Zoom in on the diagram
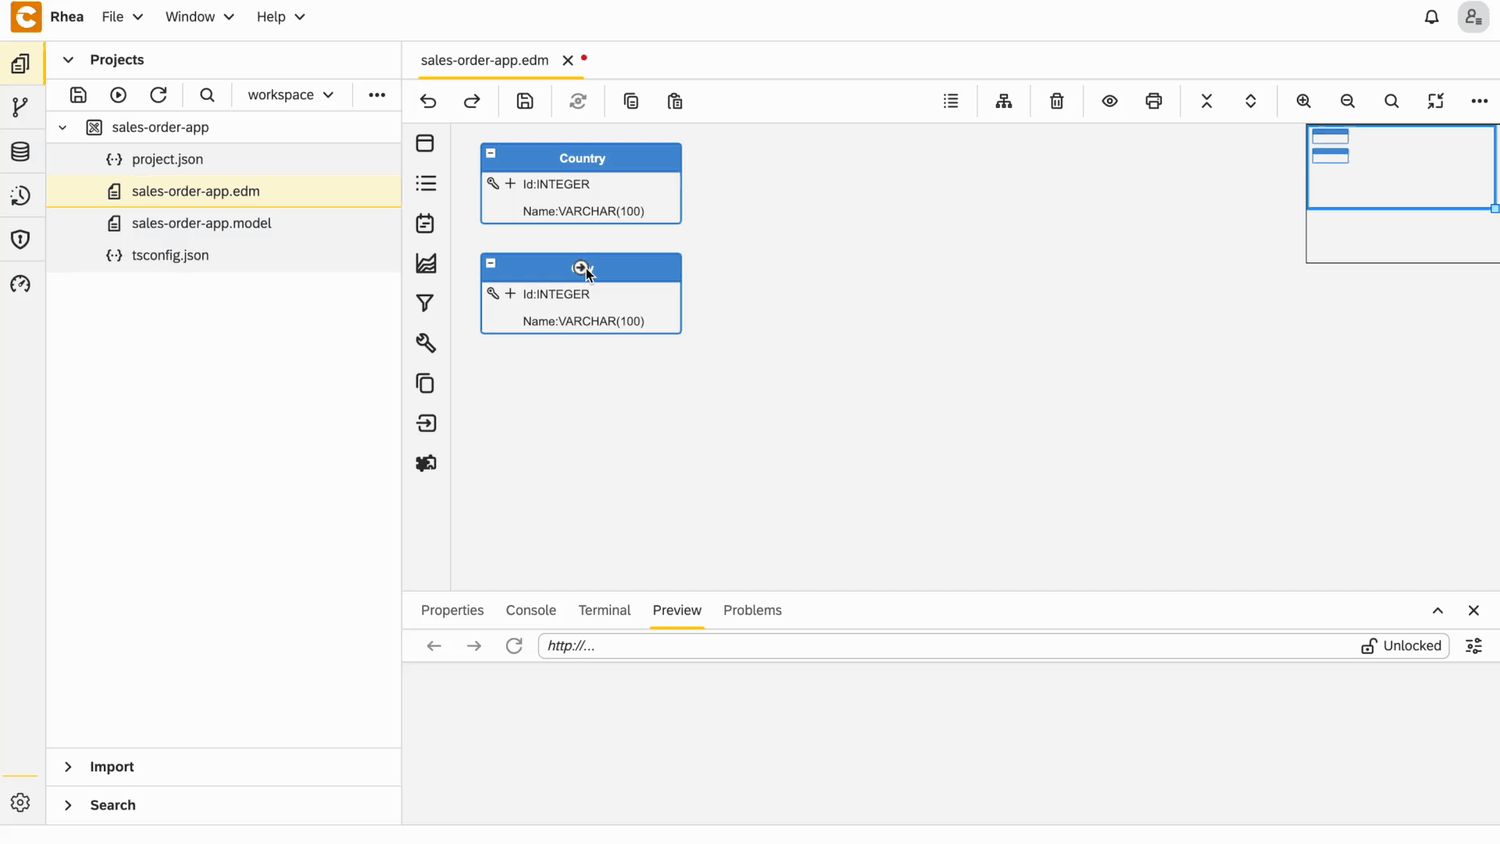Viewport: 1500px width, 844px height. click(1304, 101)
